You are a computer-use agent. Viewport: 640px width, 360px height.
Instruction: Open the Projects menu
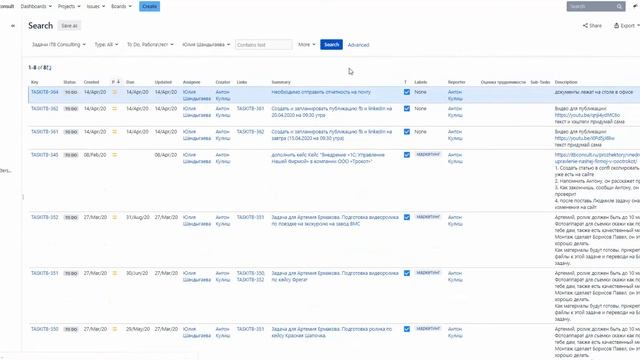69,7
